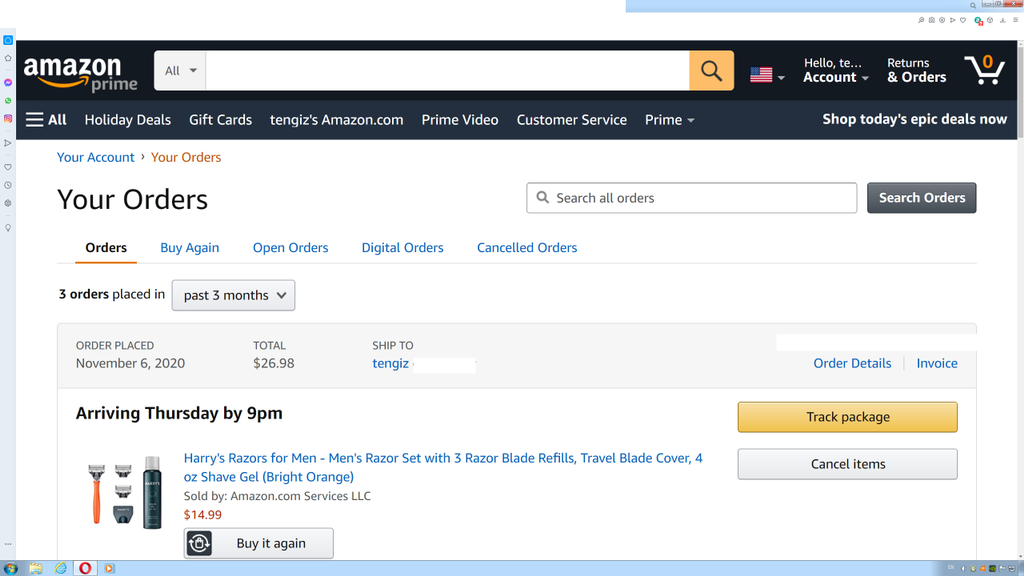This screenshot has width=1024, height=576.
Task: Expand the Prime navigation dropdown
Action: pyautogui.click(x=669, y=120)
